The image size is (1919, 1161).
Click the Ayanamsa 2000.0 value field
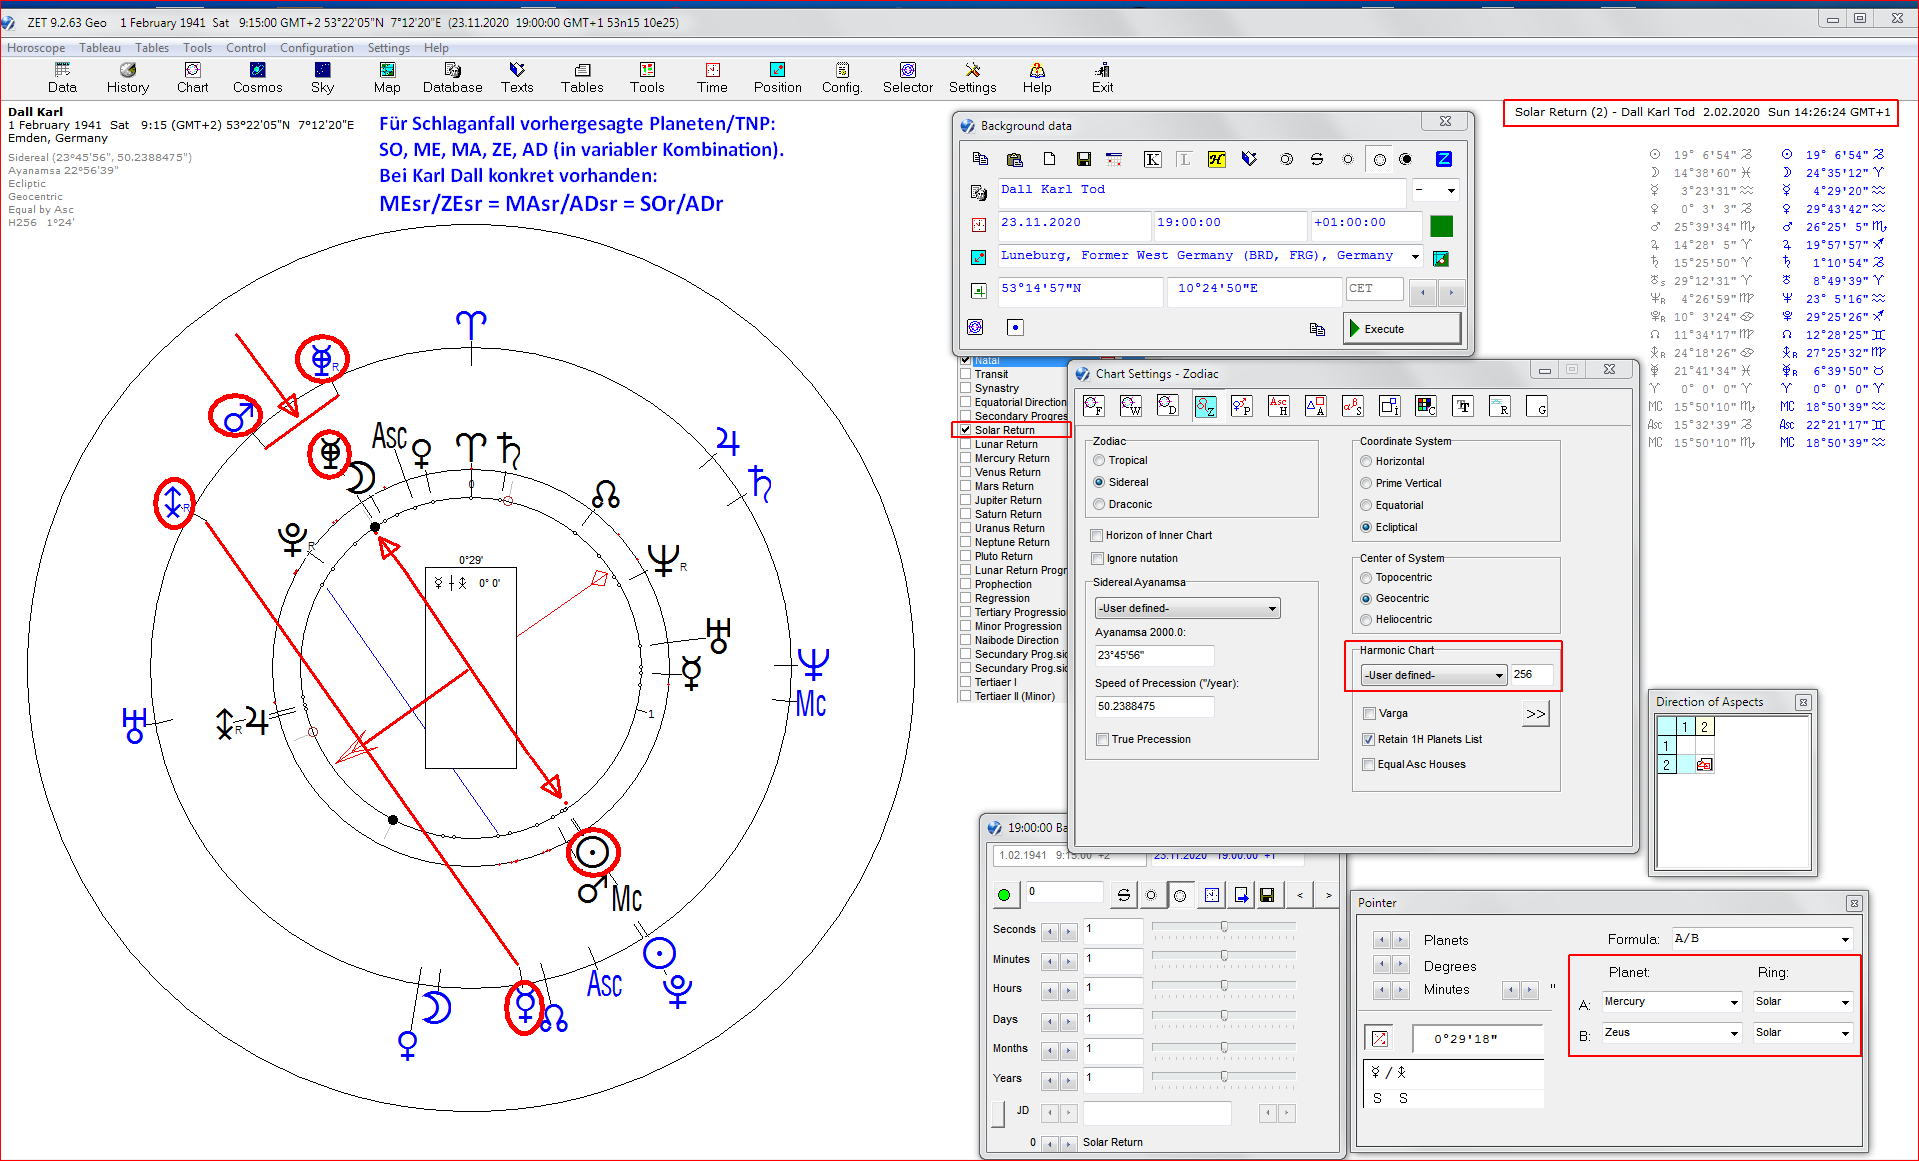click(x=1154, y=656)
